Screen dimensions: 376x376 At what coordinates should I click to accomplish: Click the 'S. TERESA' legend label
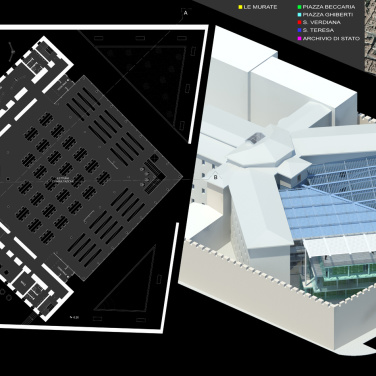click(318, 30)
